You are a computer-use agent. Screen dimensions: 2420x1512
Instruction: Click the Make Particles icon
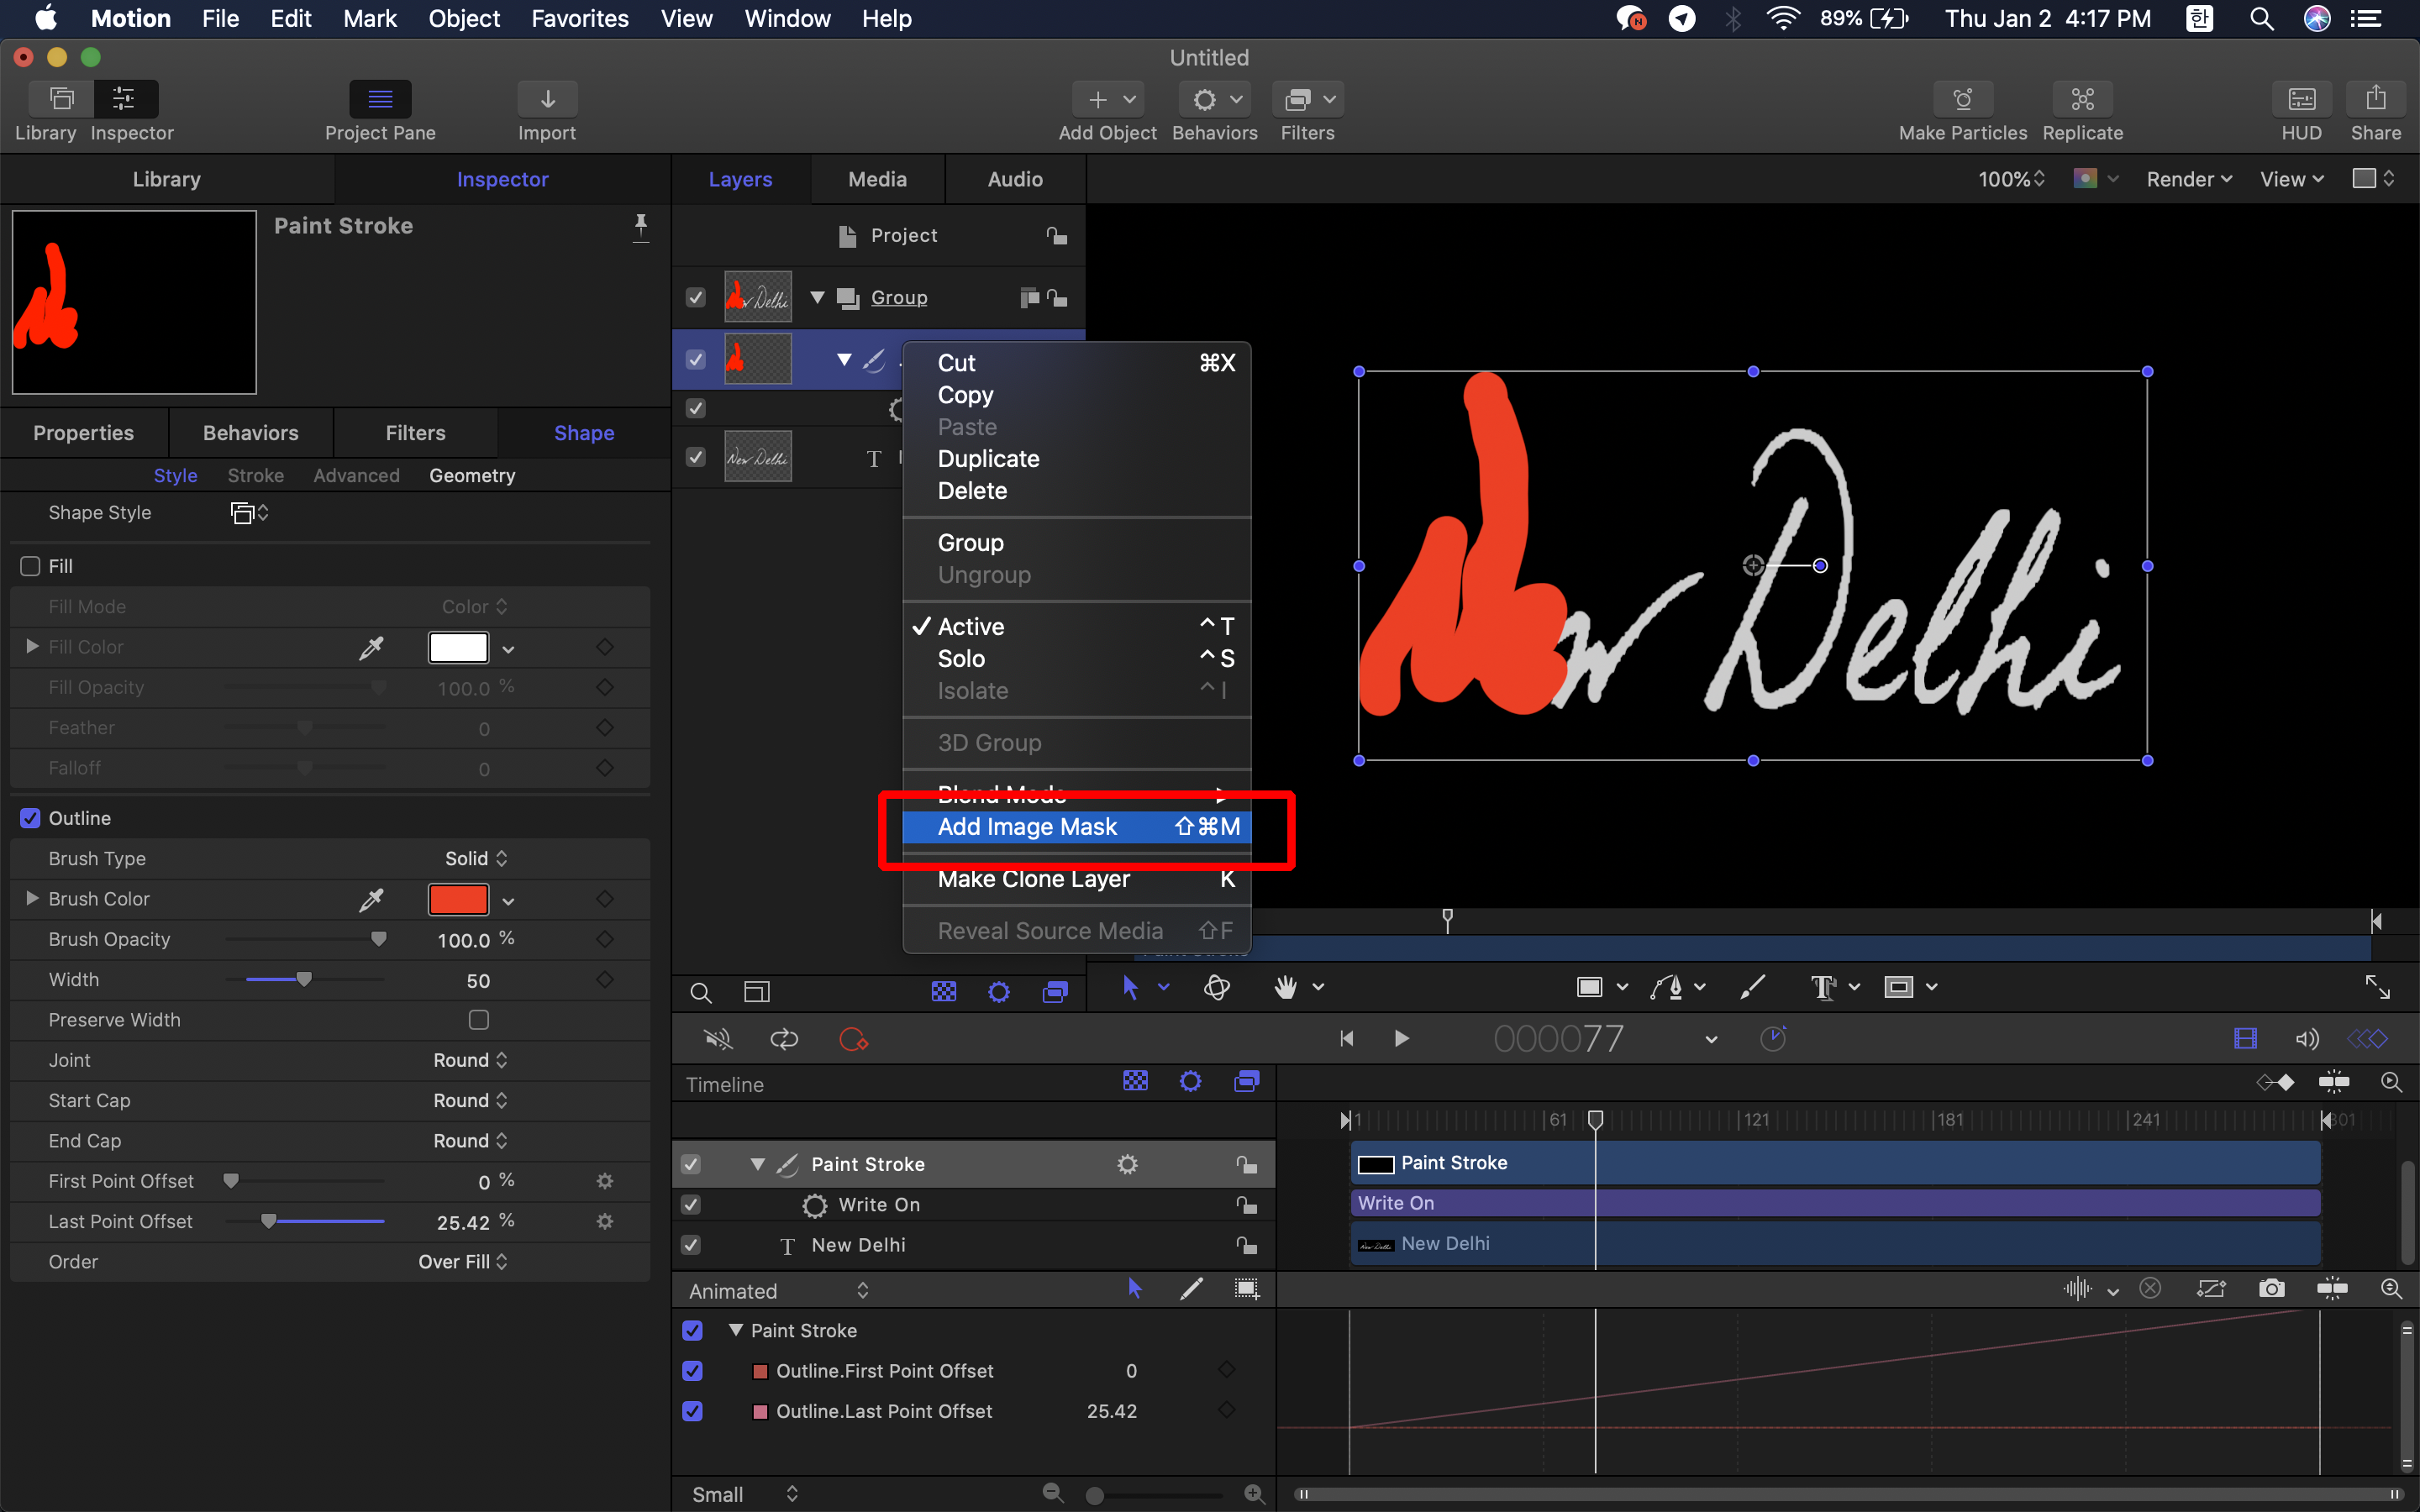1962,99
